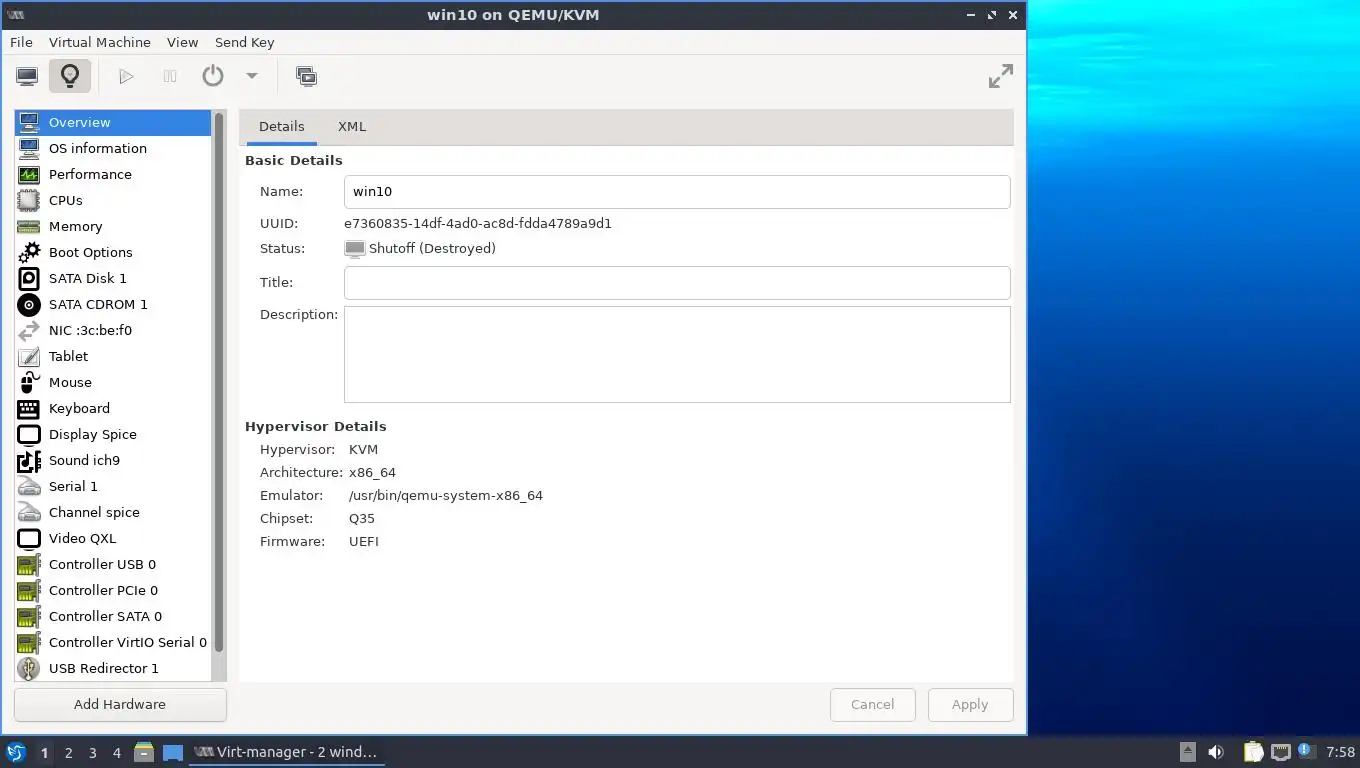Viewport: 1360px width, 768px height.
Task: Power on the virtual machine
Action: click(126, 76)
